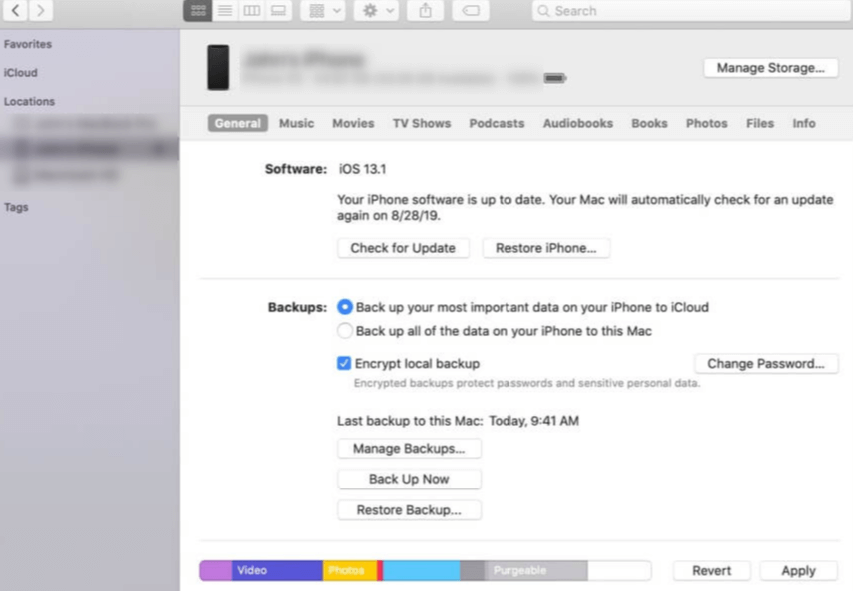
Task: Select back up to iCloud radio option
Action: (x=345, y=307)
